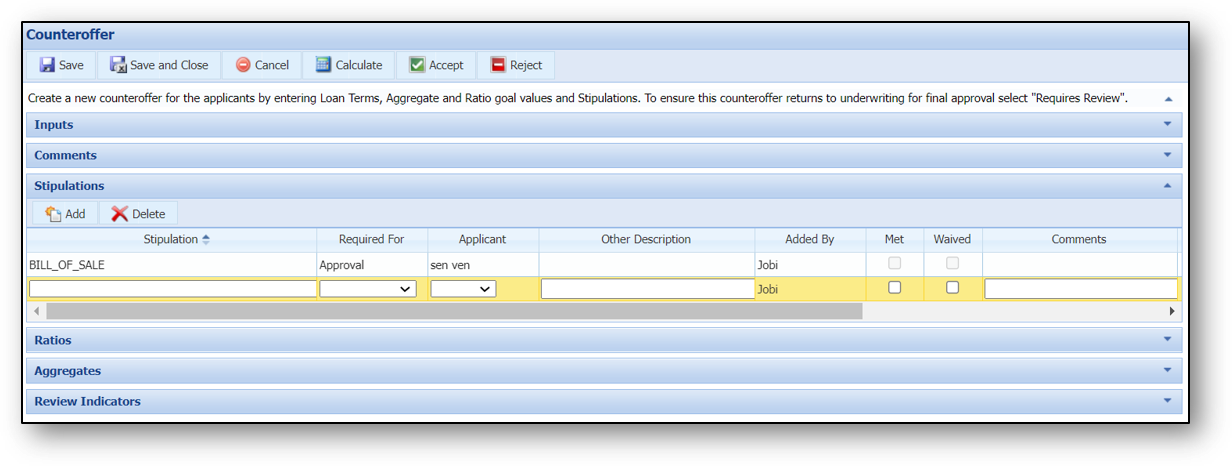Screen dimensions: 1232x466
Task: Click the red Cancel icon
Action: (243, 65)
